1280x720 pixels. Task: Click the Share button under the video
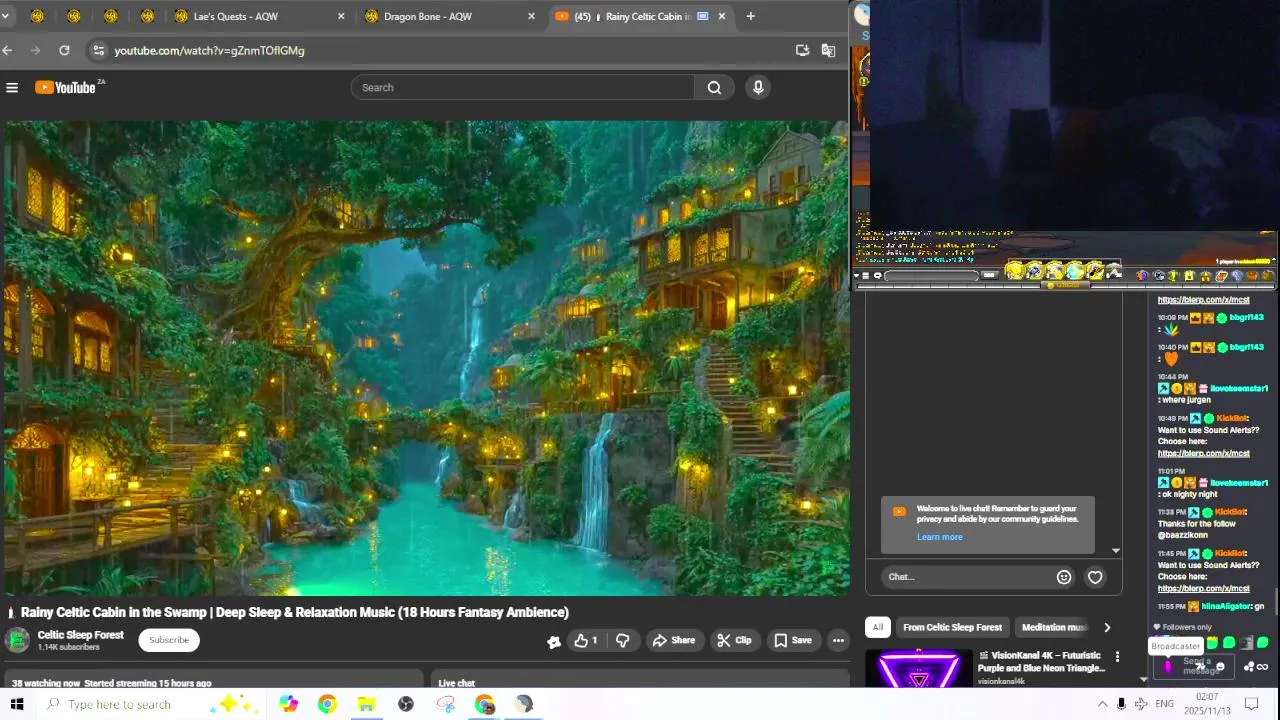674,640
